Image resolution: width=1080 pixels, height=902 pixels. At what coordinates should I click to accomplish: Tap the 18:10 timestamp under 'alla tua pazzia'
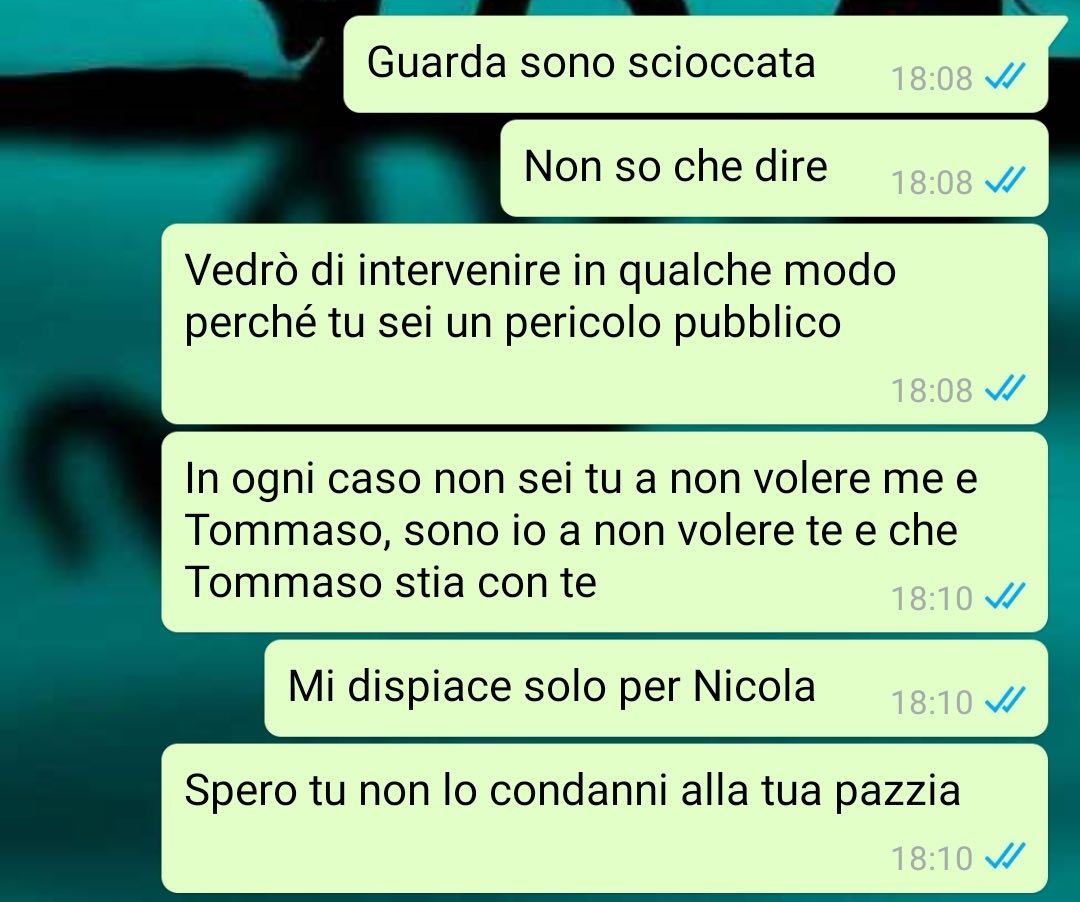(x=931, y=859)
